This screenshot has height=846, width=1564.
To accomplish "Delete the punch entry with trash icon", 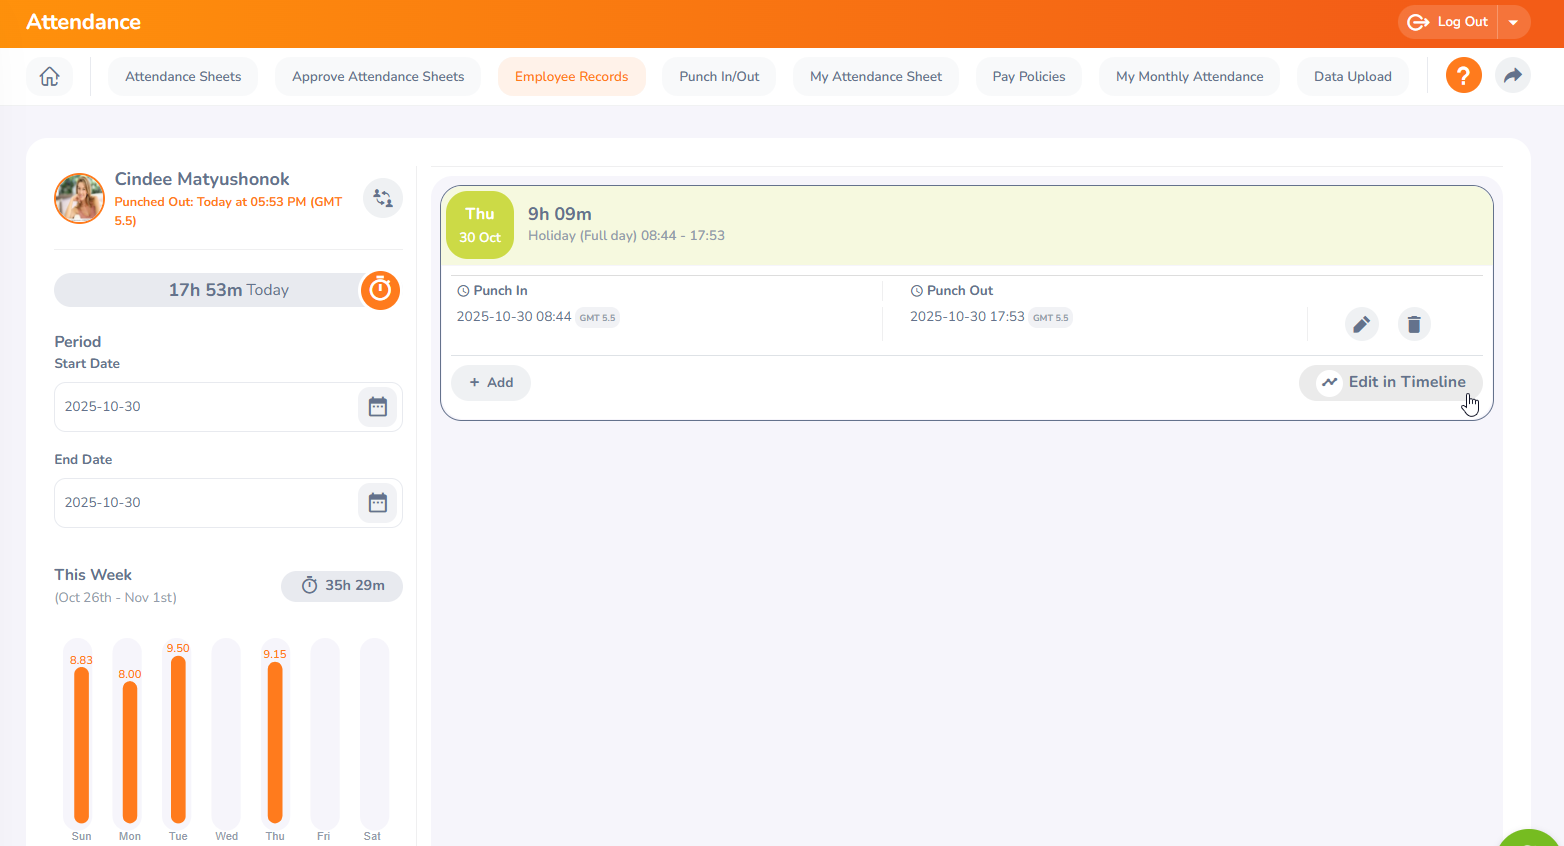I will point(1413,324).
